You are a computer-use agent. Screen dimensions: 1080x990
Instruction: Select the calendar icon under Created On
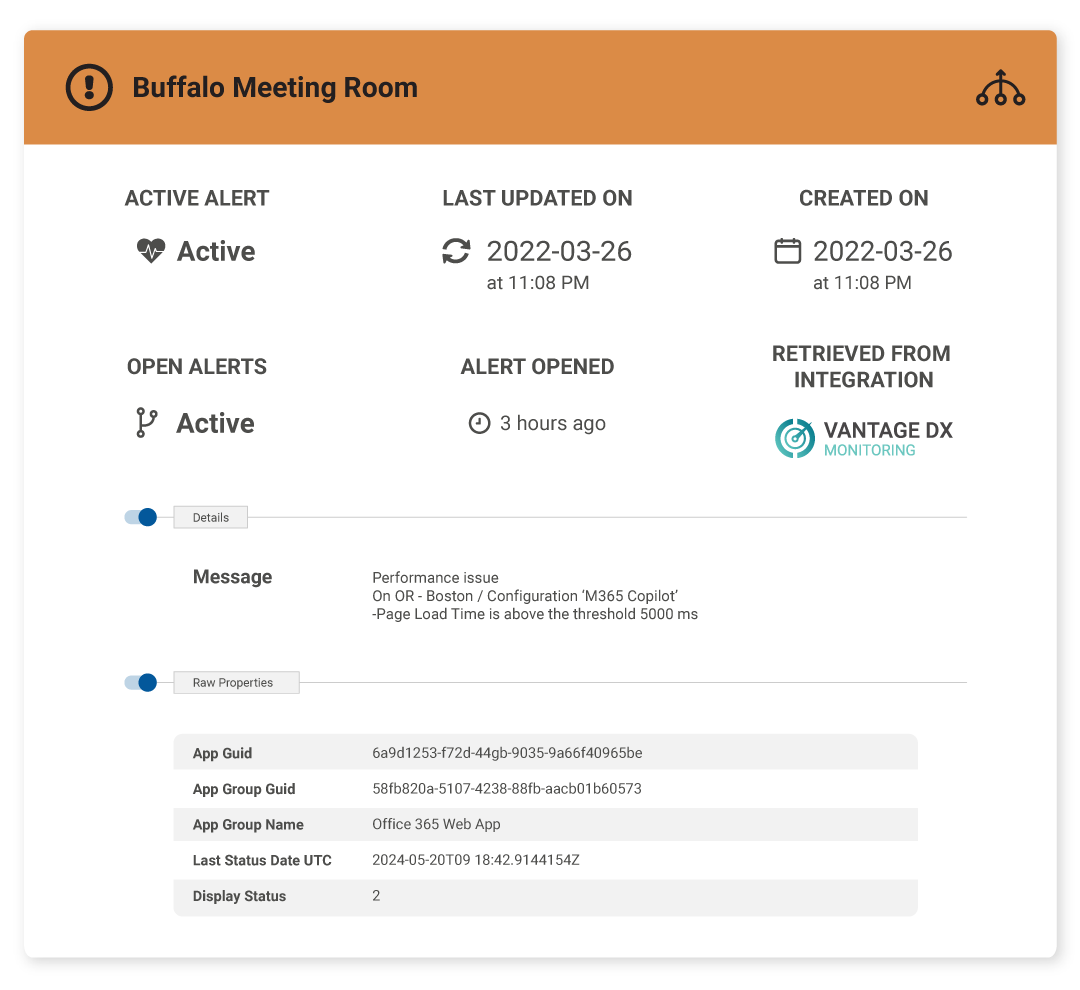pyautogui.click(x=788, y=252)
